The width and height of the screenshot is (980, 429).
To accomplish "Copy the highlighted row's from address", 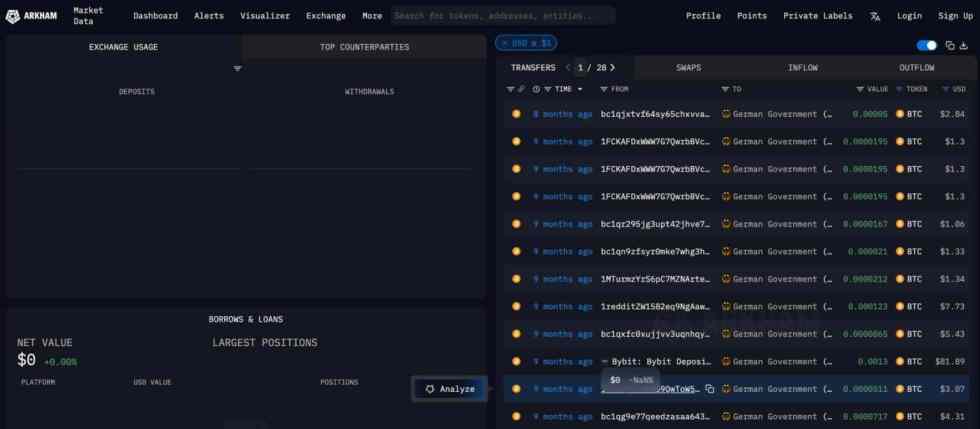I will (x=709, y=388).
